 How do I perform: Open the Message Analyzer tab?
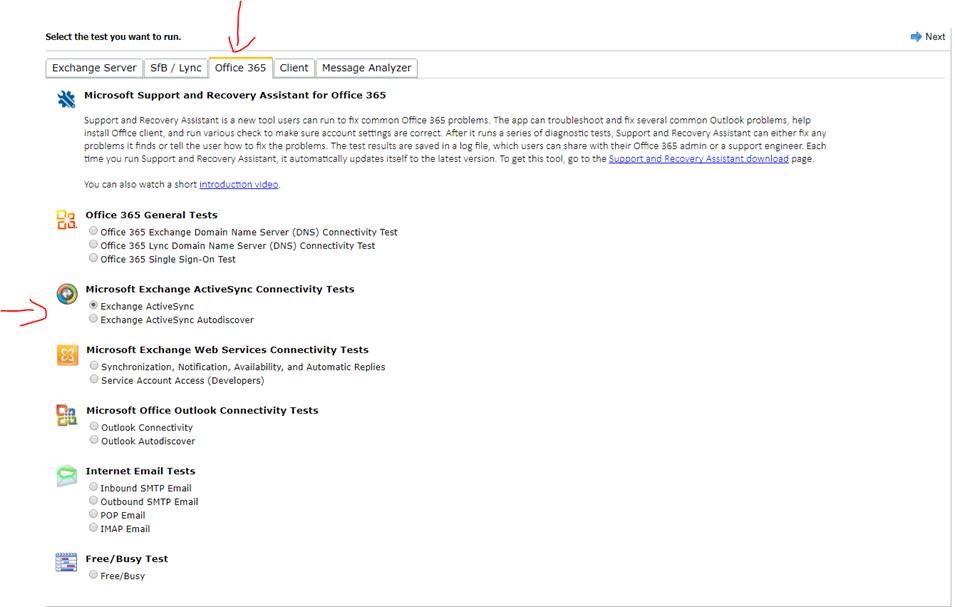(367, 68)
